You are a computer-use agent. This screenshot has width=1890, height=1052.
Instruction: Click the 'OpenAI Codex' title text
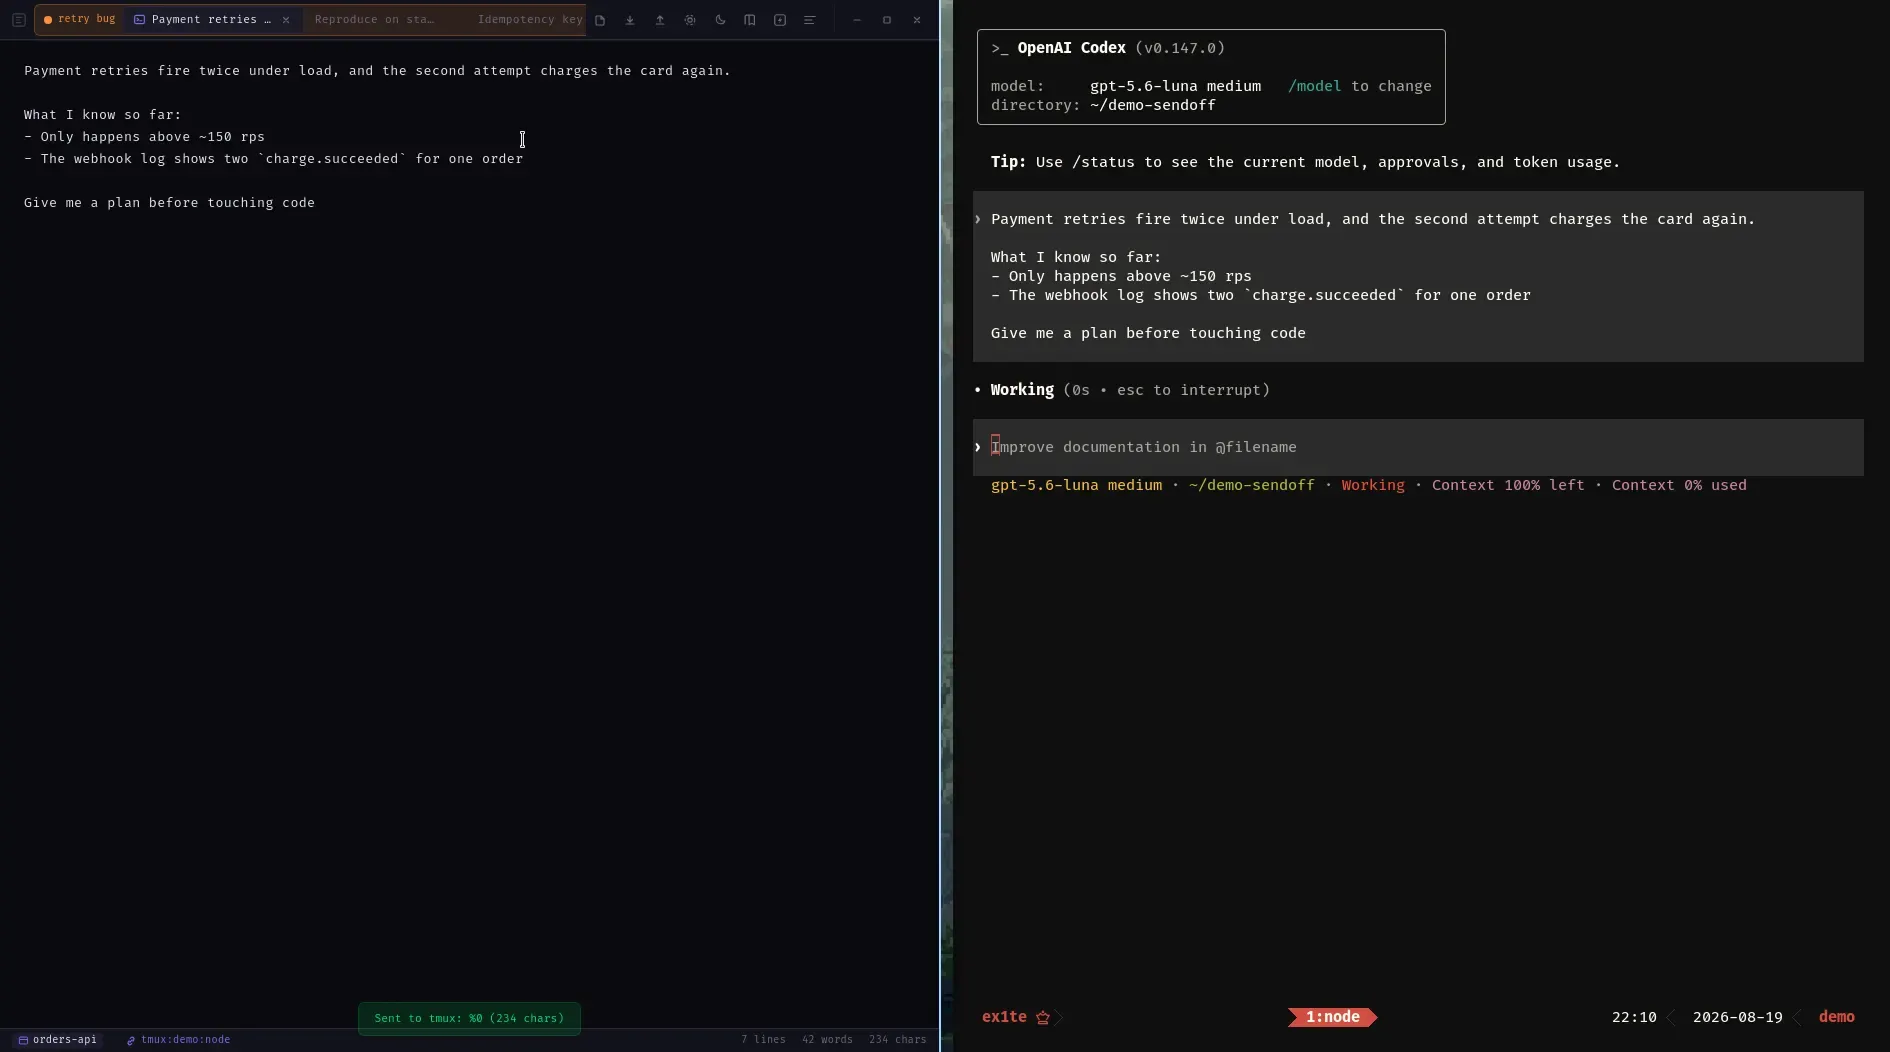(1071, 48)
